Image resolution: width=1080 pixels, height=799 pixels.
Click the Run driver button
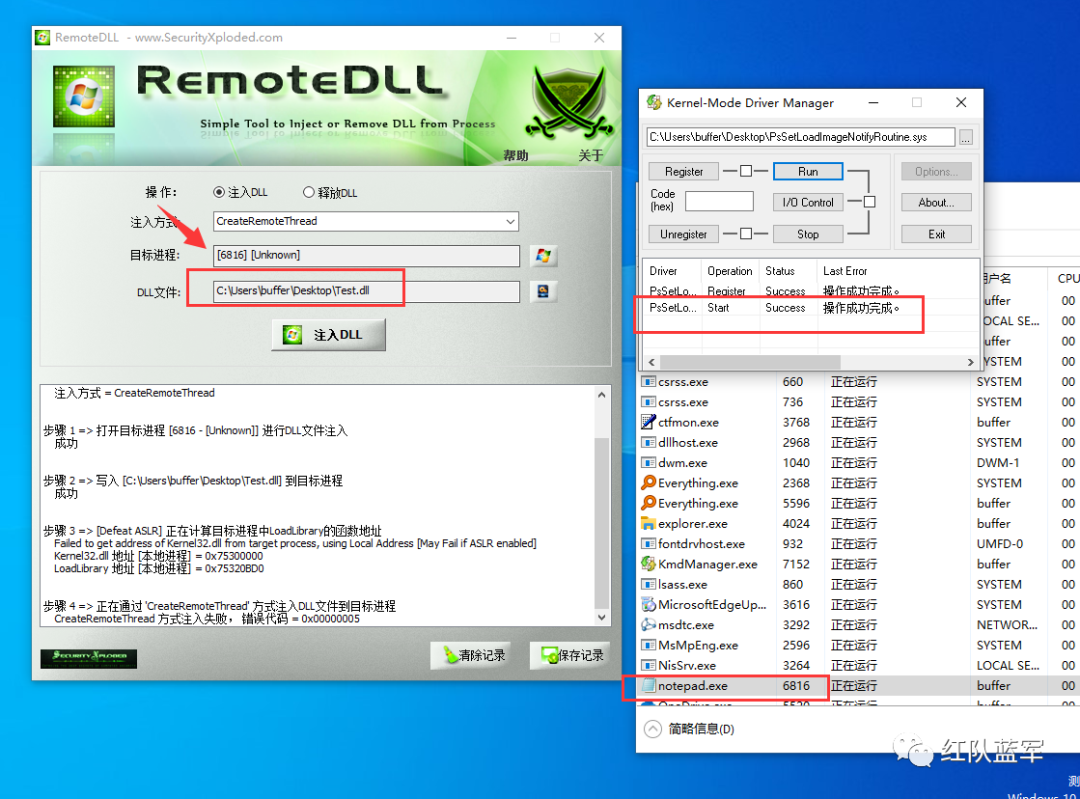808,172
